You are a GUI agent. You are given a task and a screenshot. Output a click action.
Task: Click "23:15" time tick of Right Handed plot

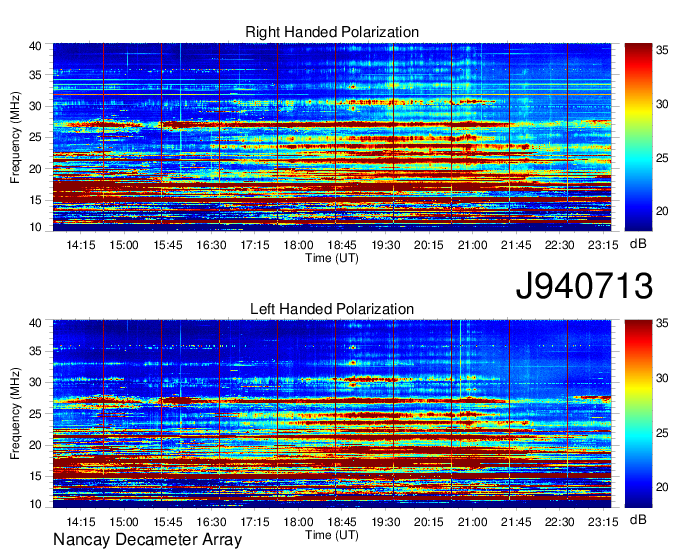603,245
